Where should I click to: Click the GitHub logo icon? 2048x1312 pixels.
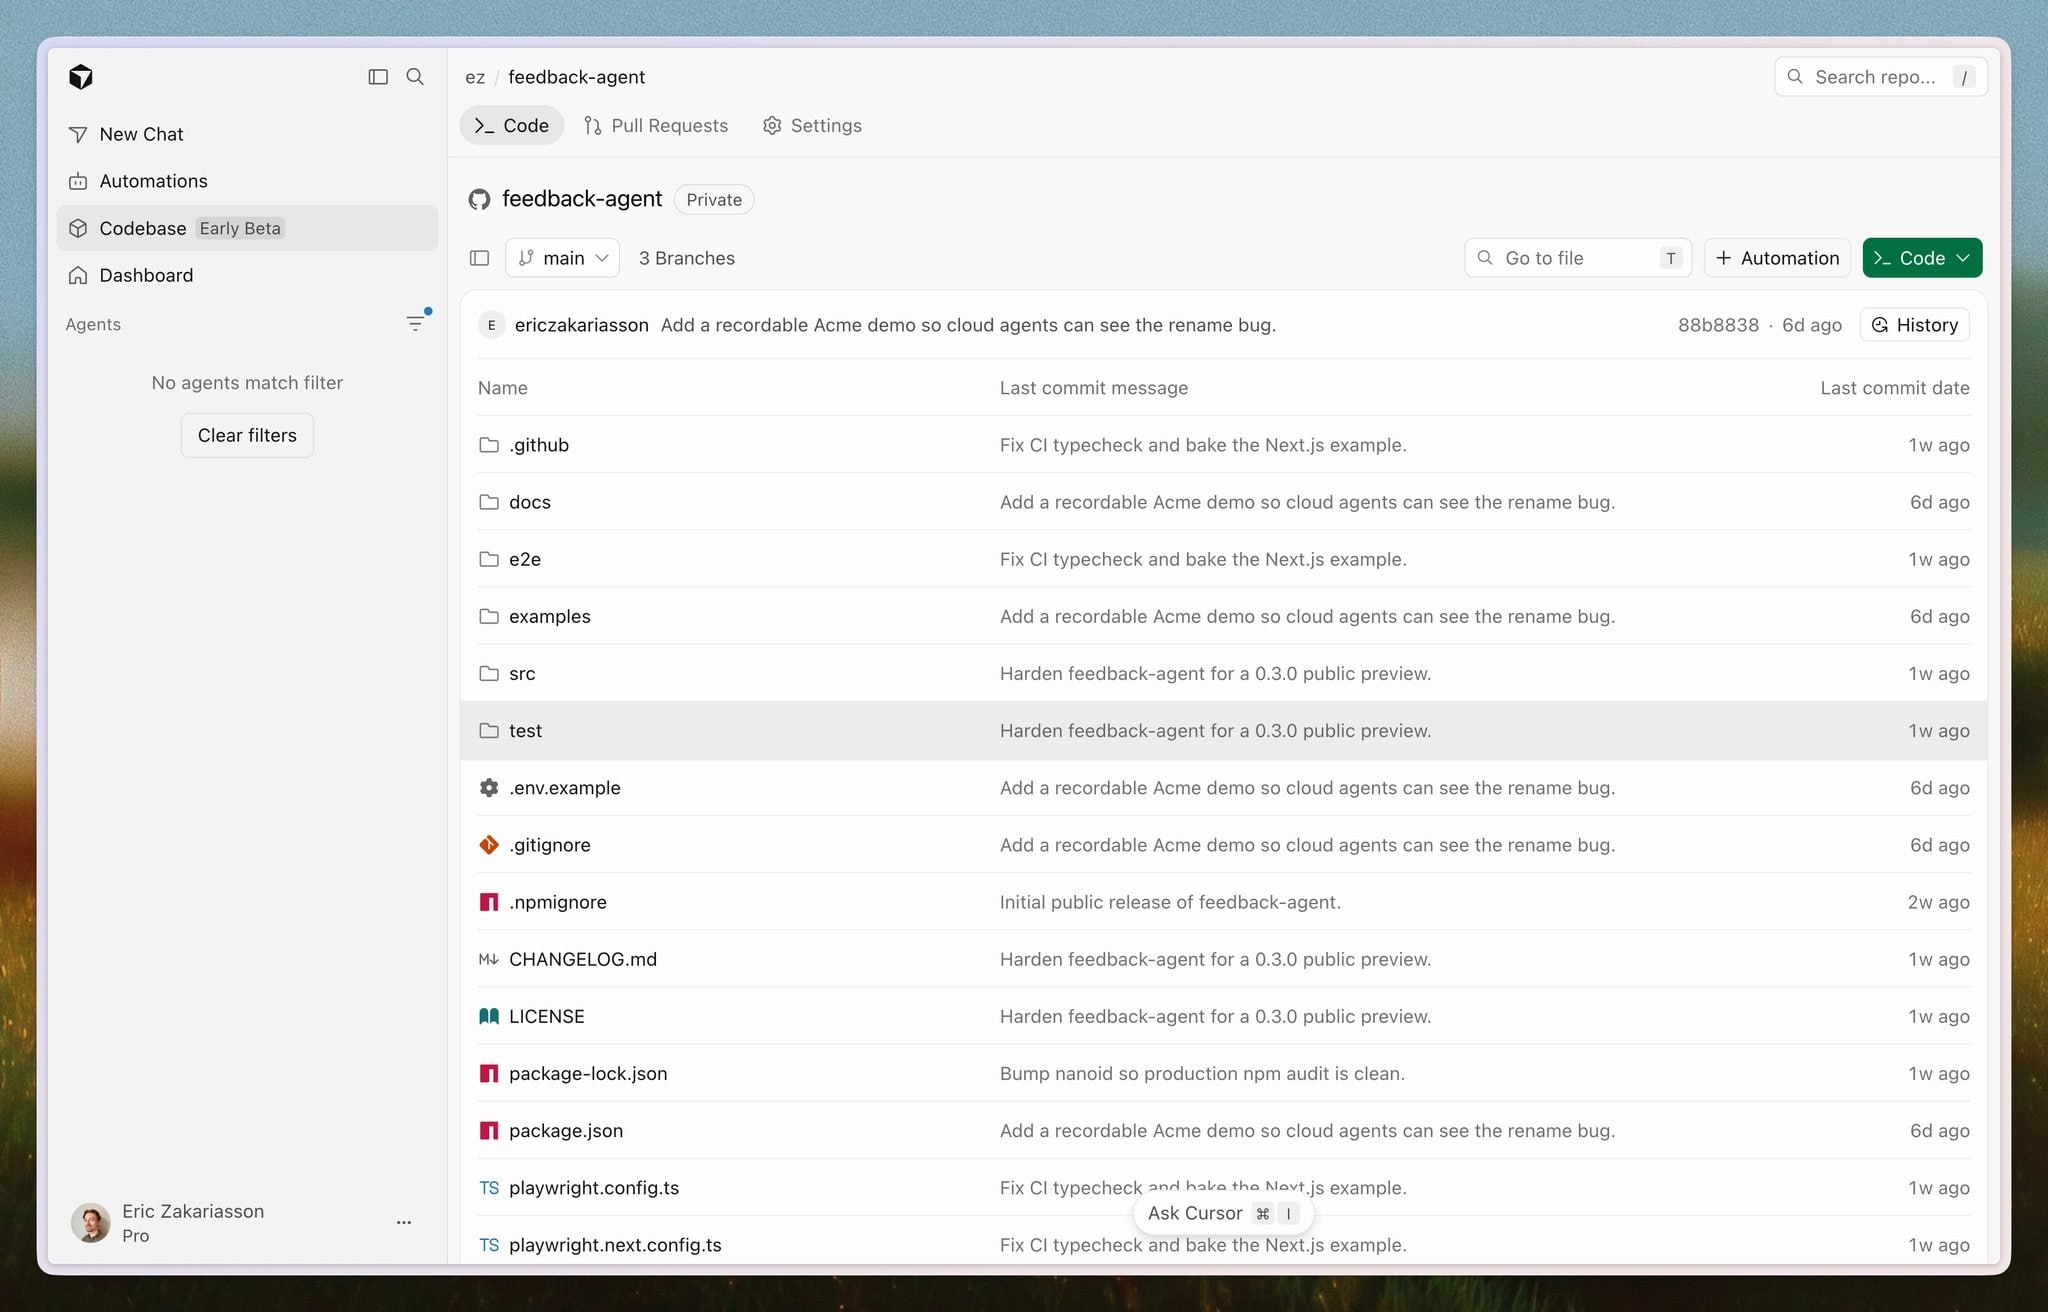tap(480, 199)
